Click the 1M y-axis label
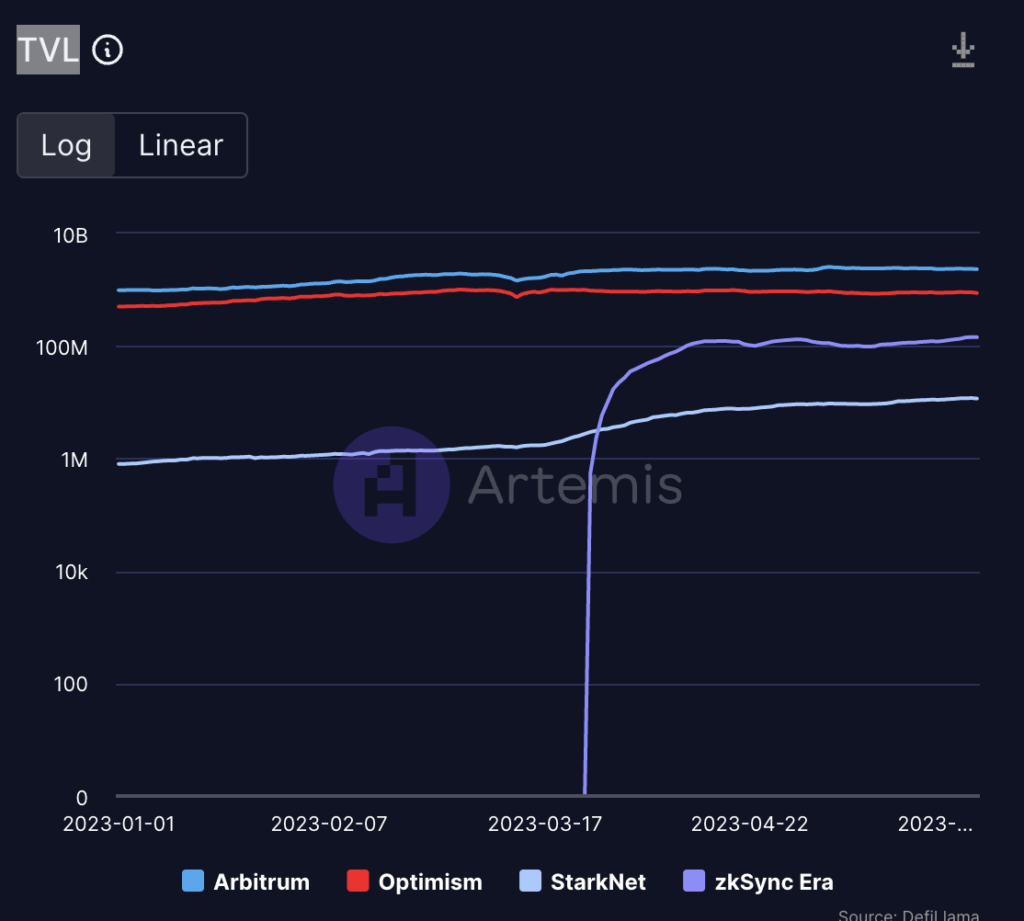 tap(74, 460)
